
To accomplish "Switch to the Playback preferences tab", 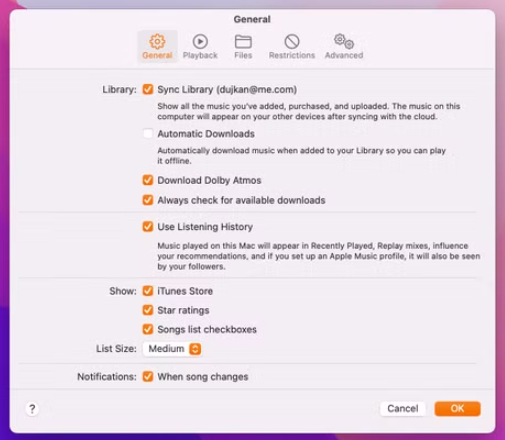I will [x=200, y=46].
